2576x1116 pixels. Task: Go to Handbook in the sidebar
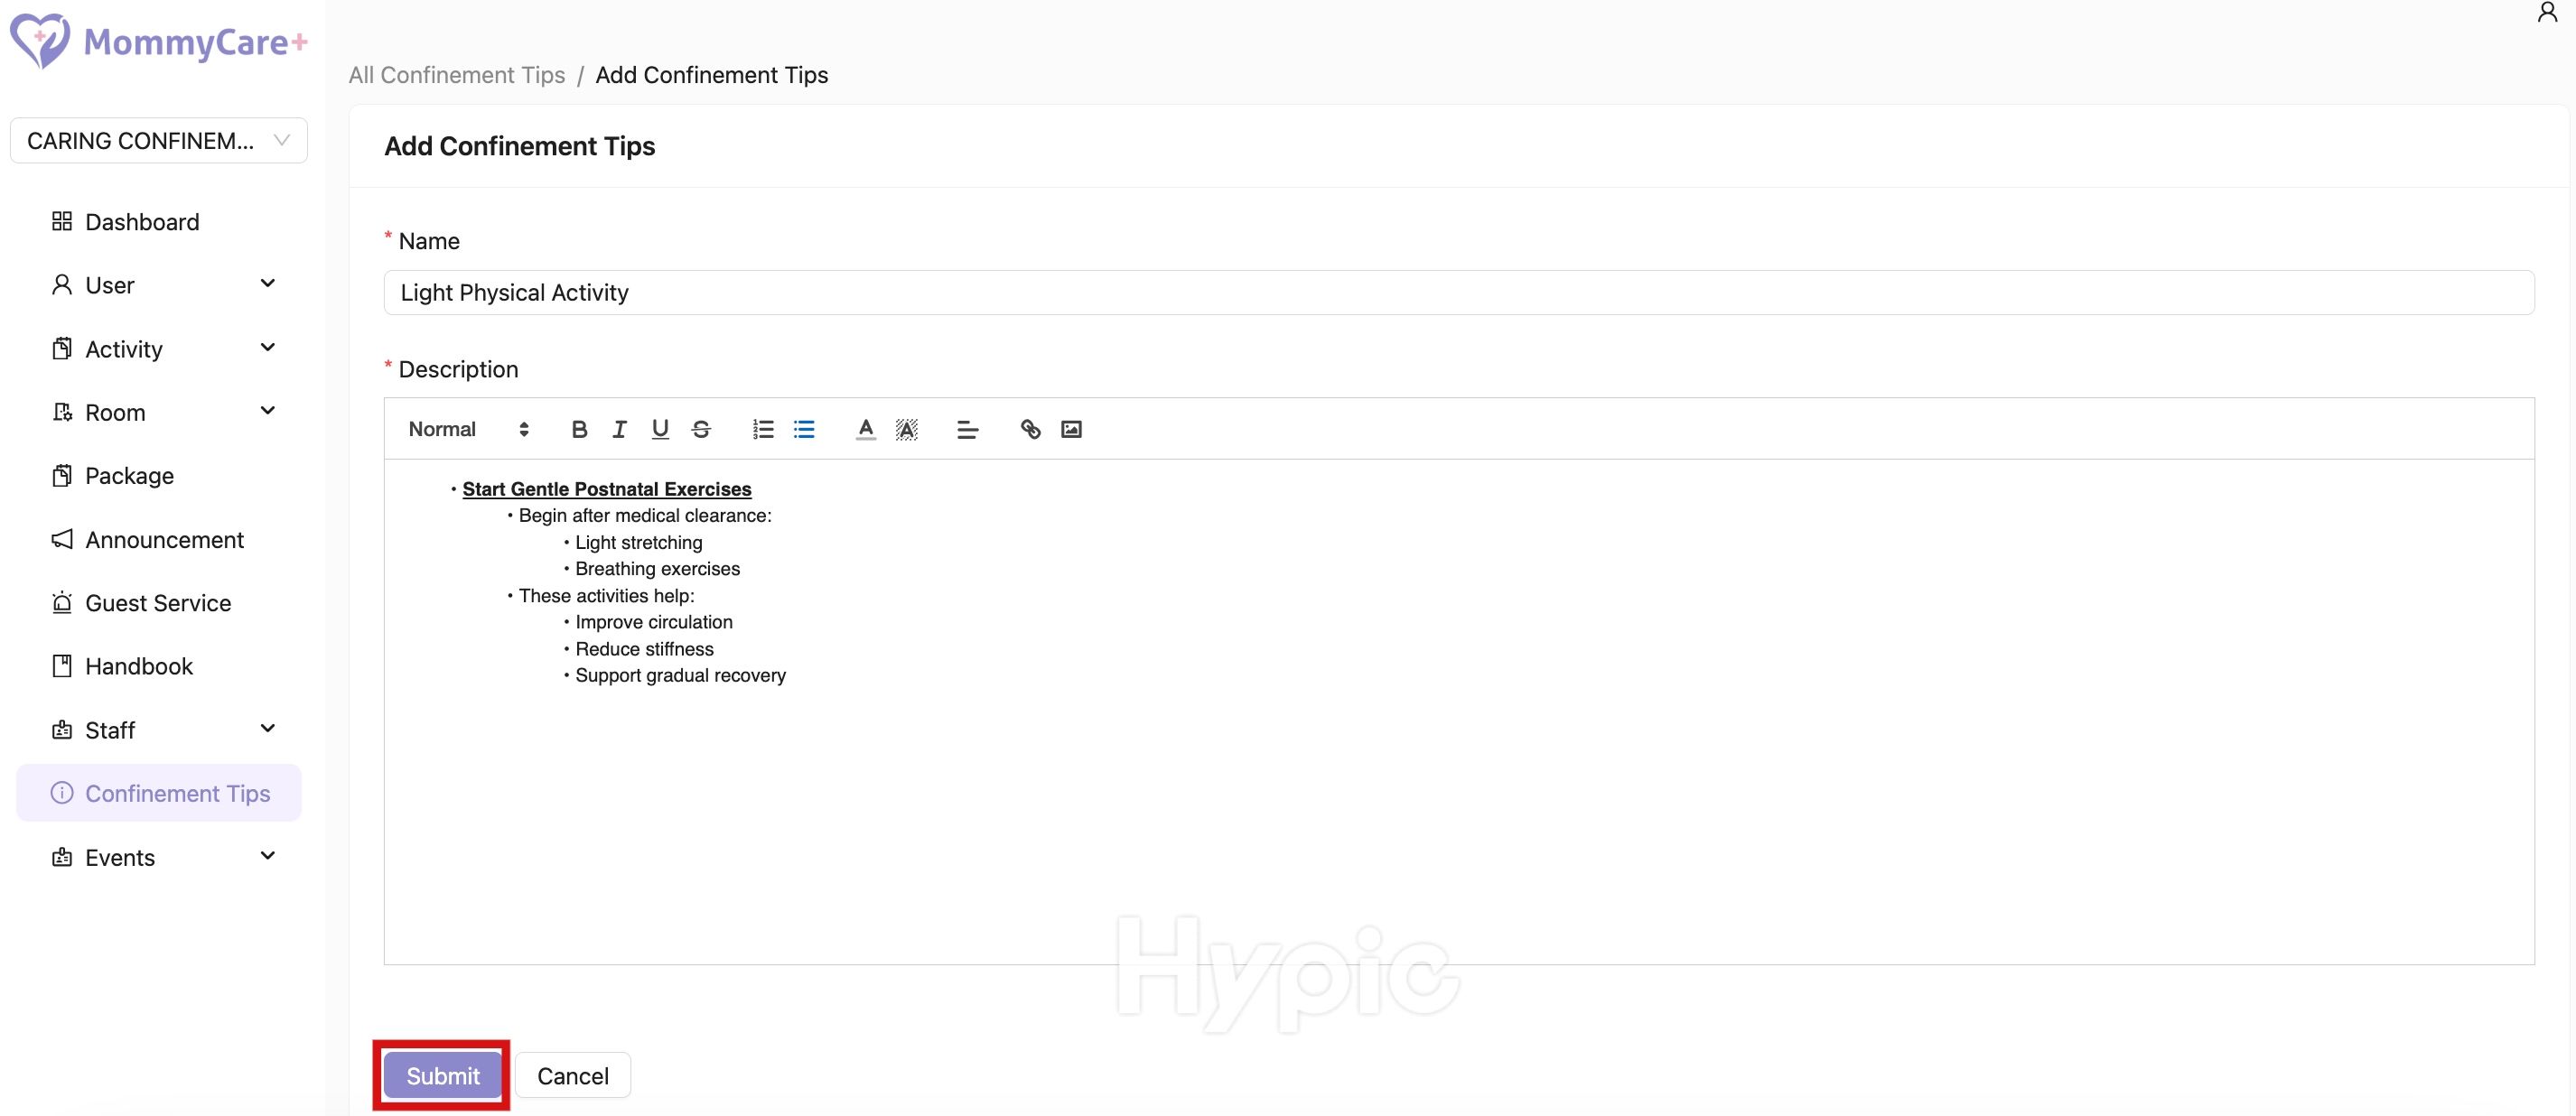click(x=139, y=666)
